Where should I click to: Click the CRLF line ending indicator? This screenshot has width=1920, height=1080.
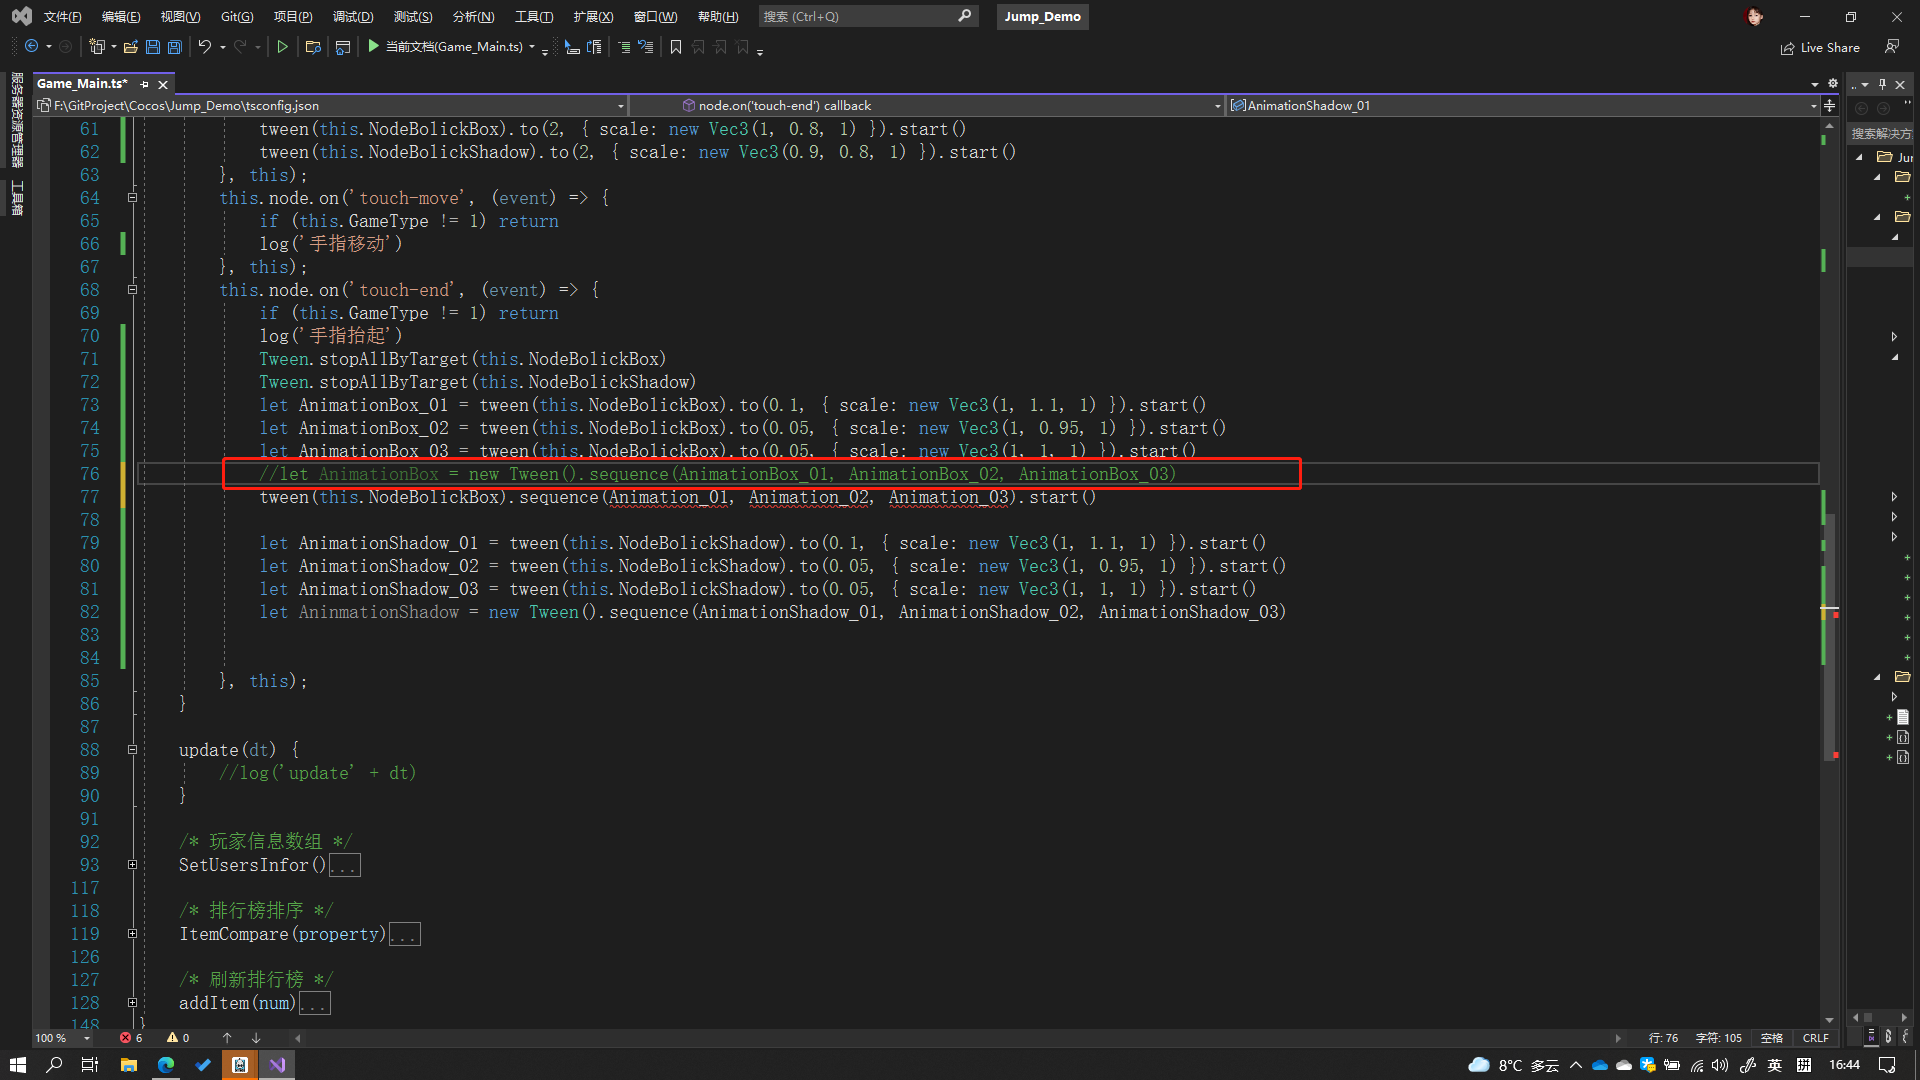pyautogui.click(x=1815, y=1038)
